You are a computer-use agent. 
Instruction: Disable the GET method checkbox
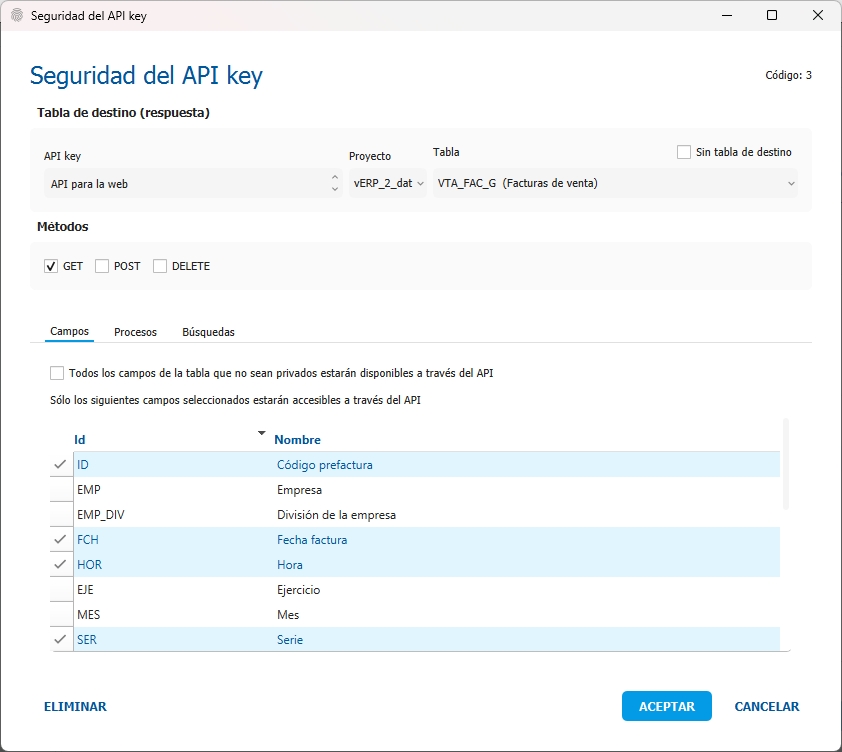coord(51,267)
